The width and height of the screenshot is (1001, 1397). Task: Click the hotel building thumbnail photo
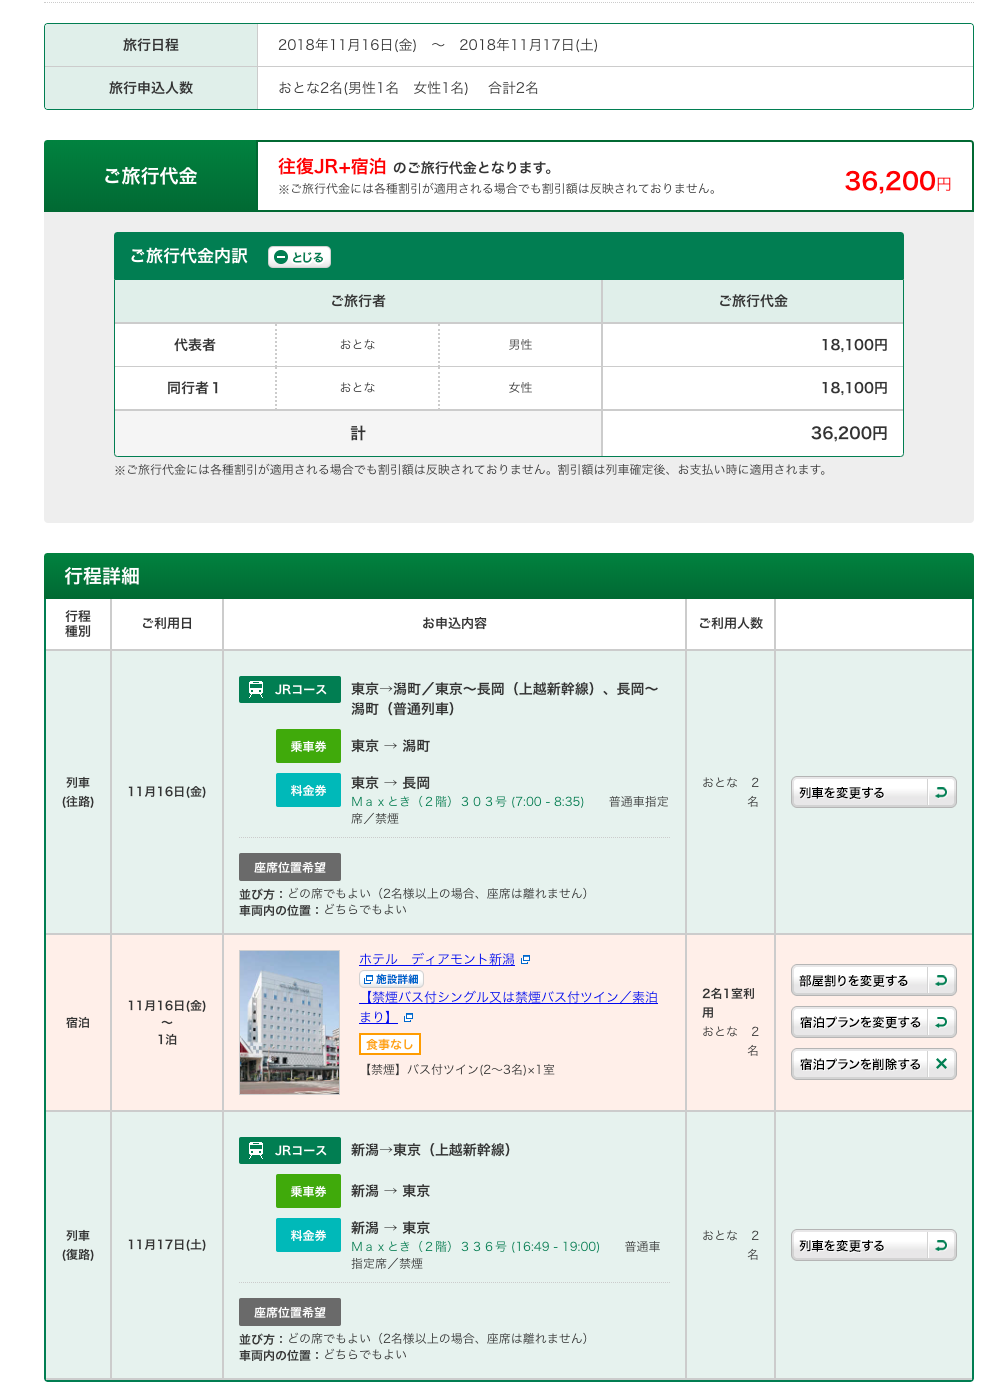290,1022
